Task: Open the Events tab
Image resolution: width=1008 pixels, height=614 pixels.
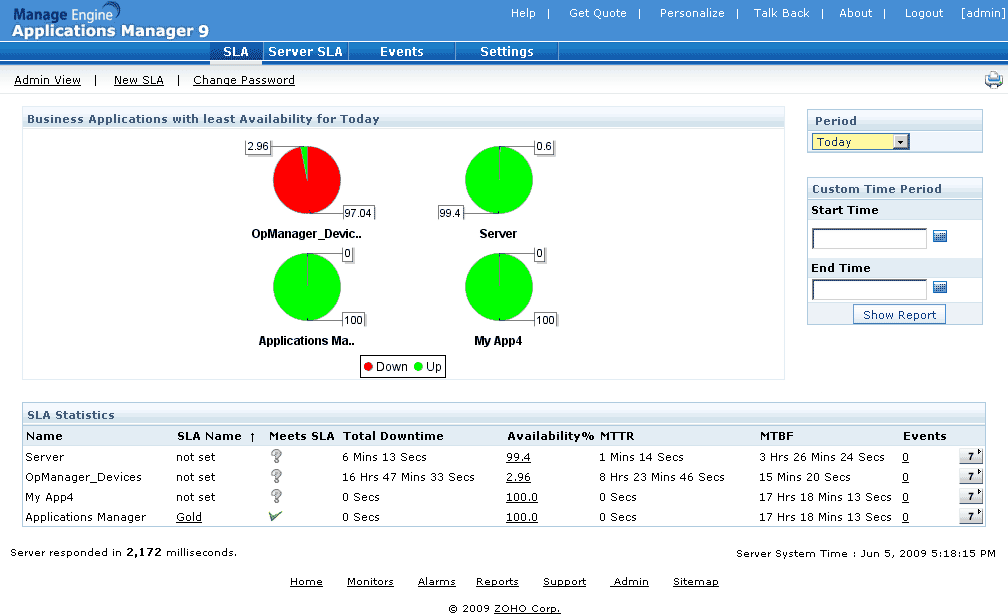Action: 402,51
